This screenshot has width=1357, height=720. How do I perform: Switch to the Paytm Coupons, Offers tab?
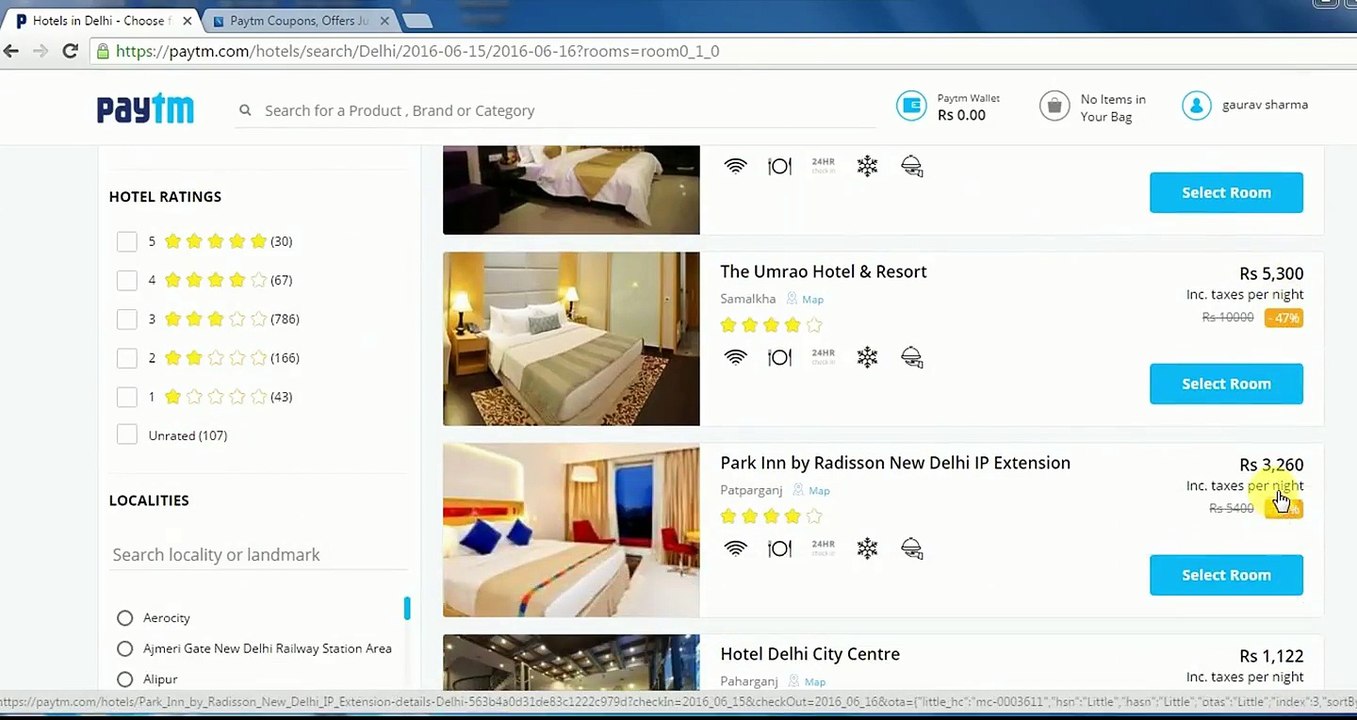(300, 20)
